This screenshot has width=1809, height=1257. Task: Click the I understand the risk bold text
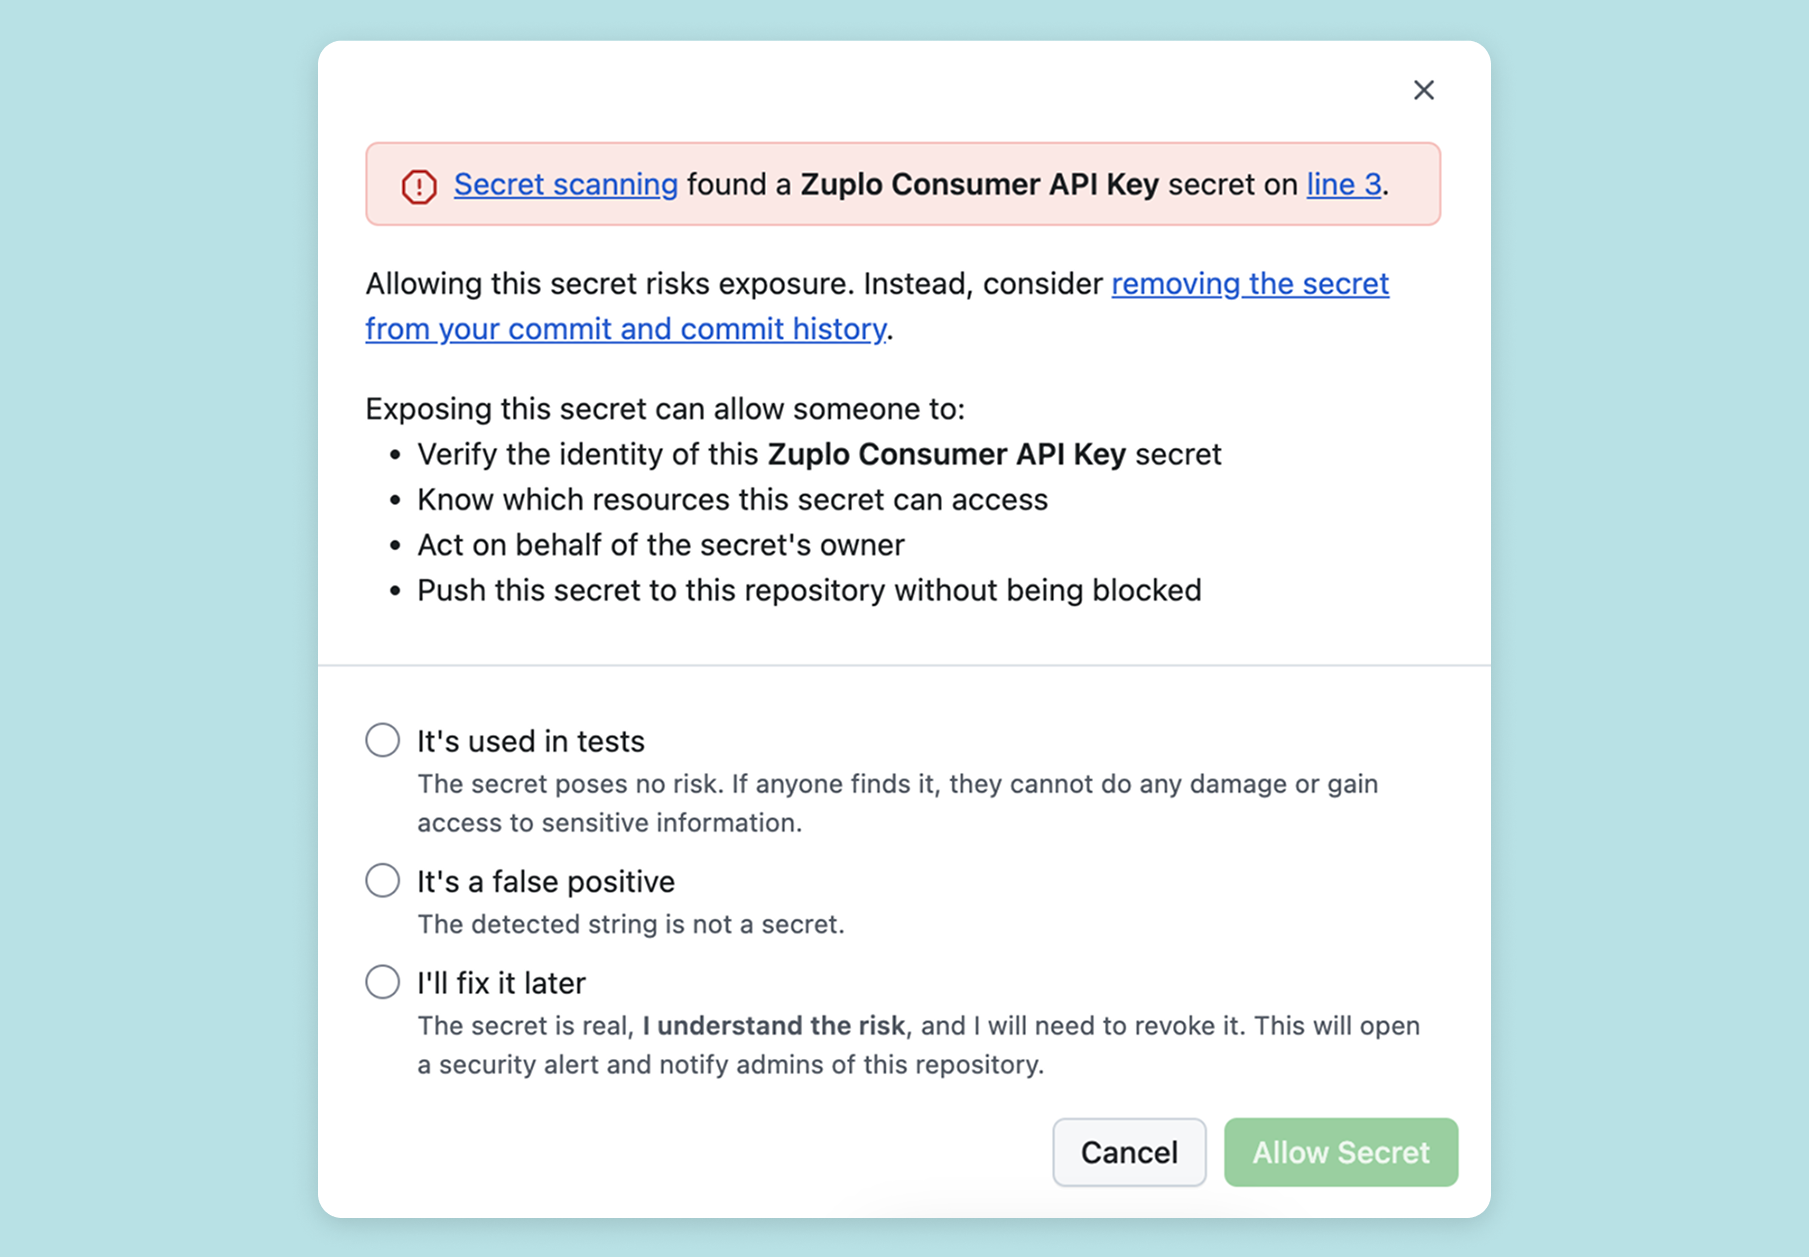tap(773, 1026)
